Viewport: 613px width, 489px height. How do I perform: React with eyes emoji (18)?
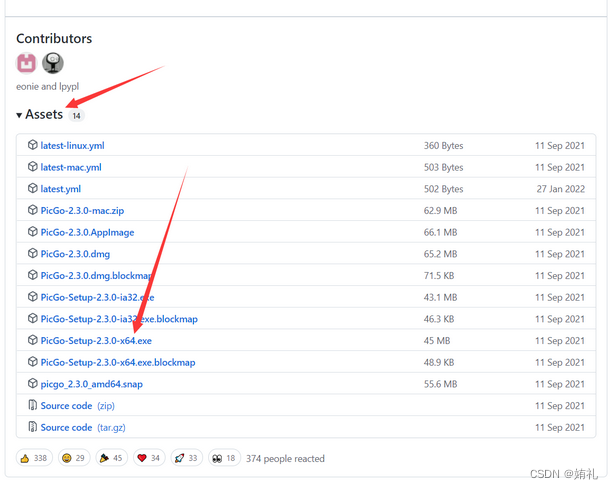(224, 458)
